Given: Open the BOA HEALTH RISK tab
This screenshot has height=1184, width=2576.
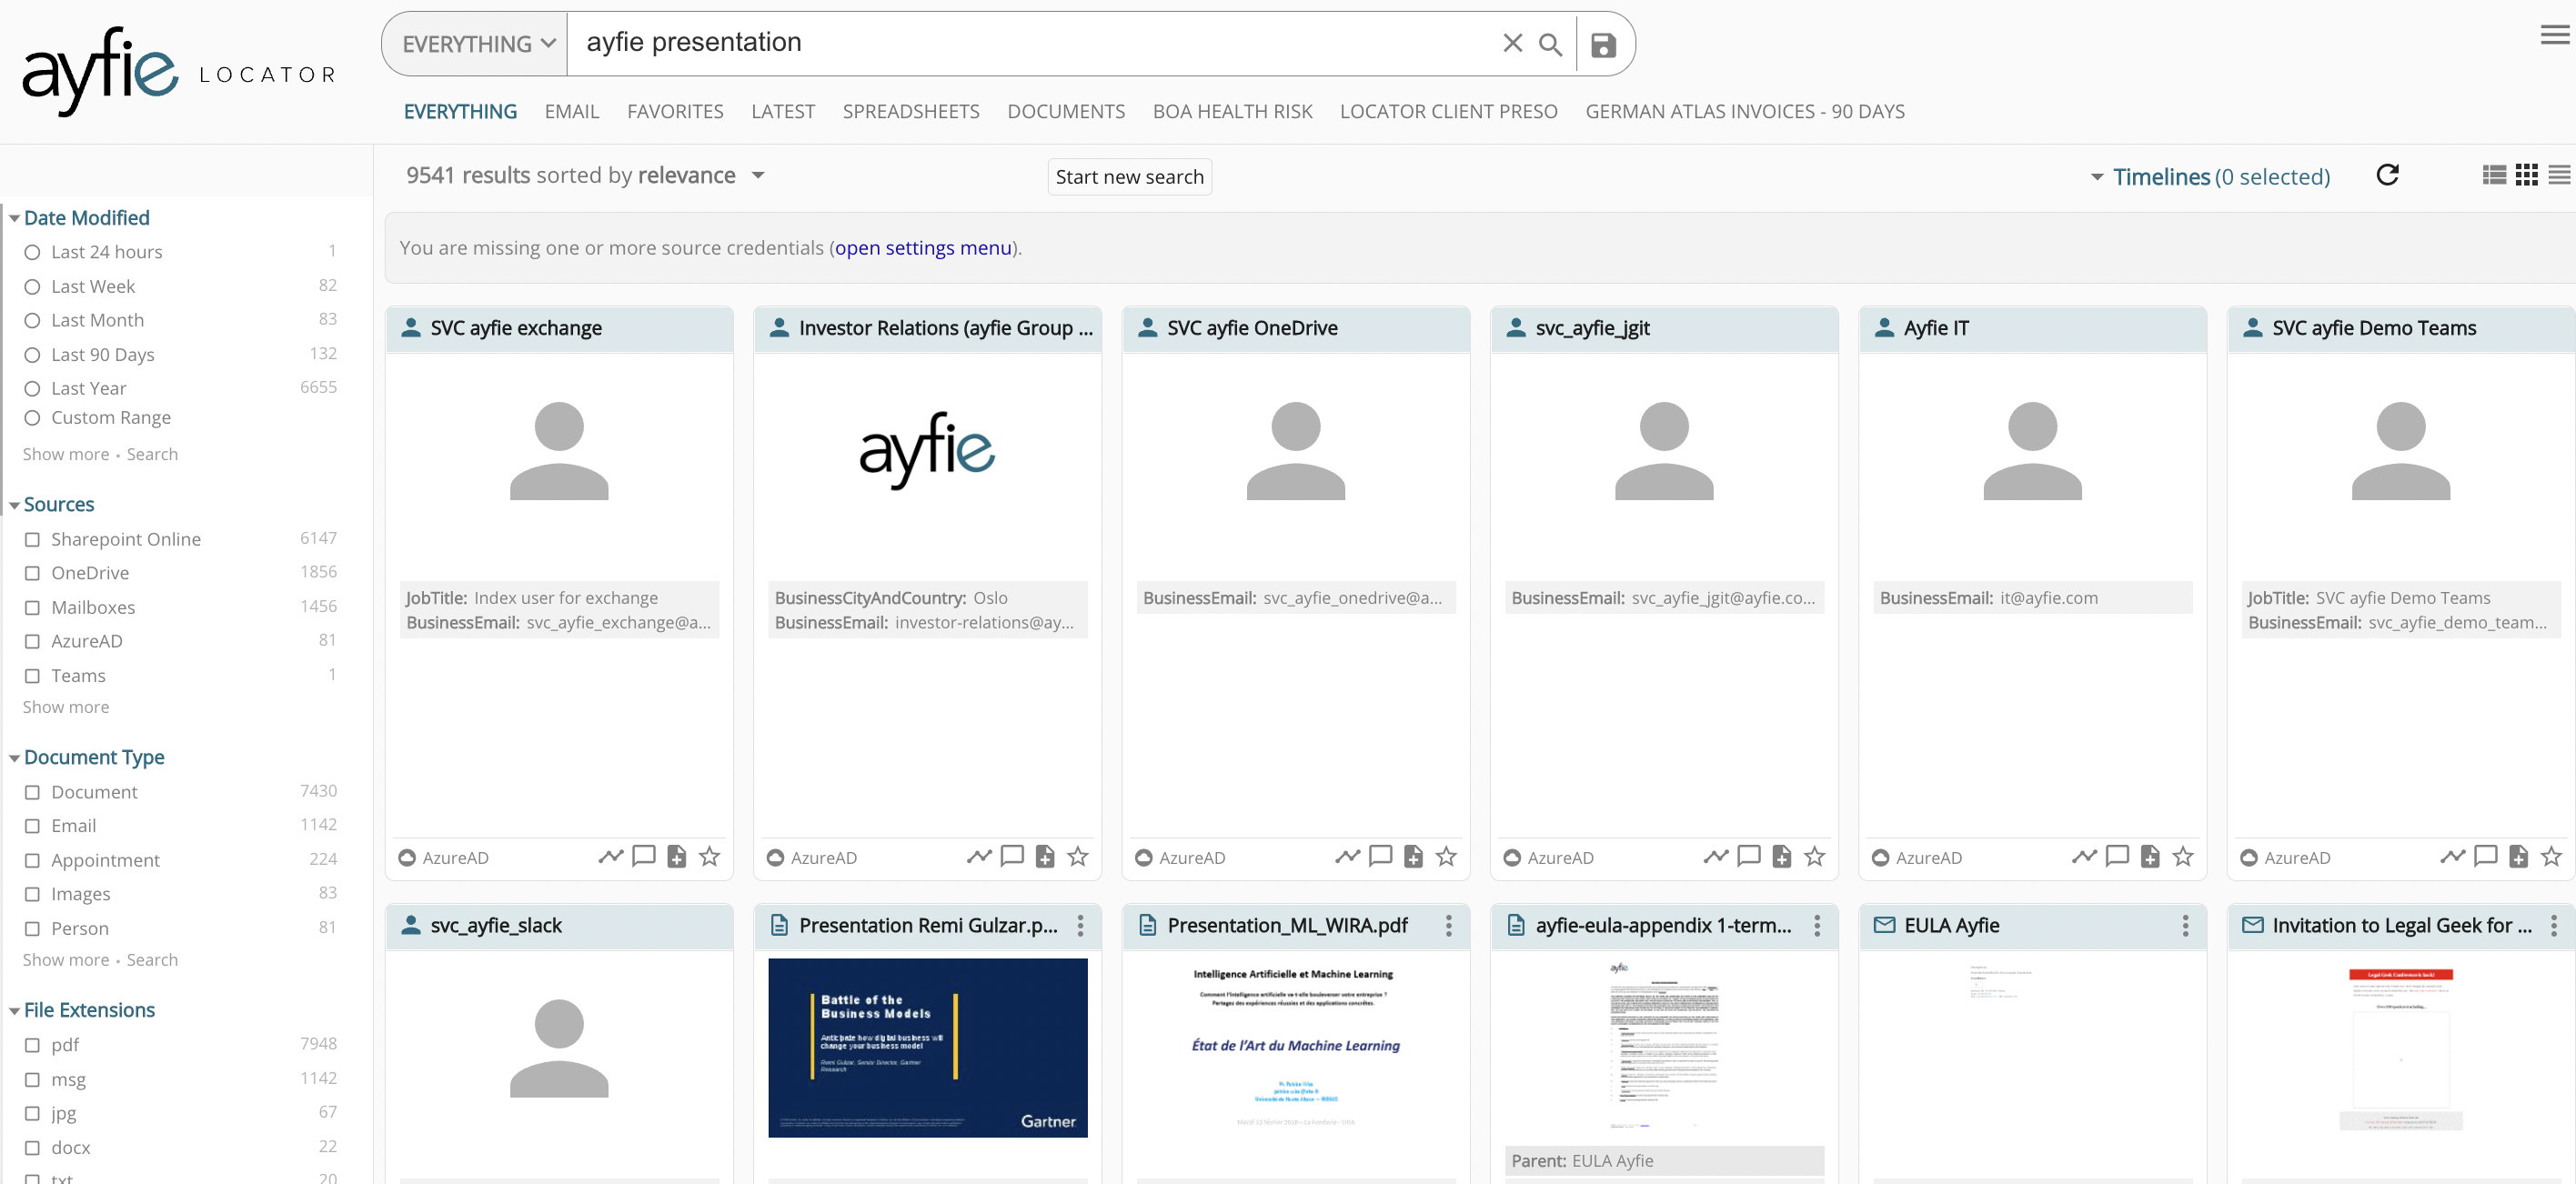Looking at the screenshot, I should click(1232, 111).
